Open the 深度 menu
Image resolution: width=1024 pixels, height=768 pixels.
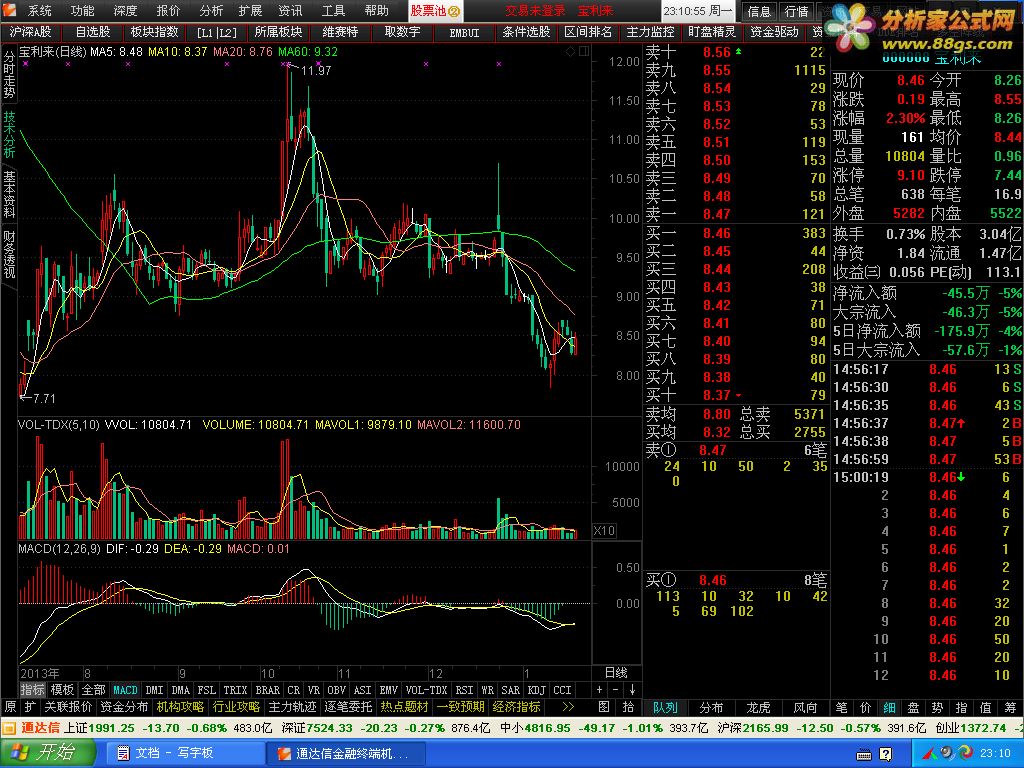click(x=125, y=10)
